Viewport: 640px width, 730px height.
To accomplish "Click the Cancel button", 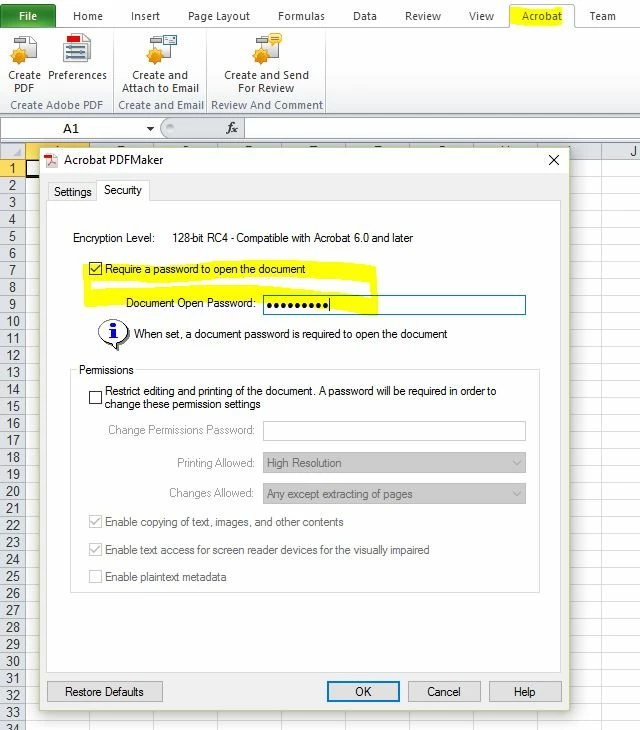I will pos(444,691).
